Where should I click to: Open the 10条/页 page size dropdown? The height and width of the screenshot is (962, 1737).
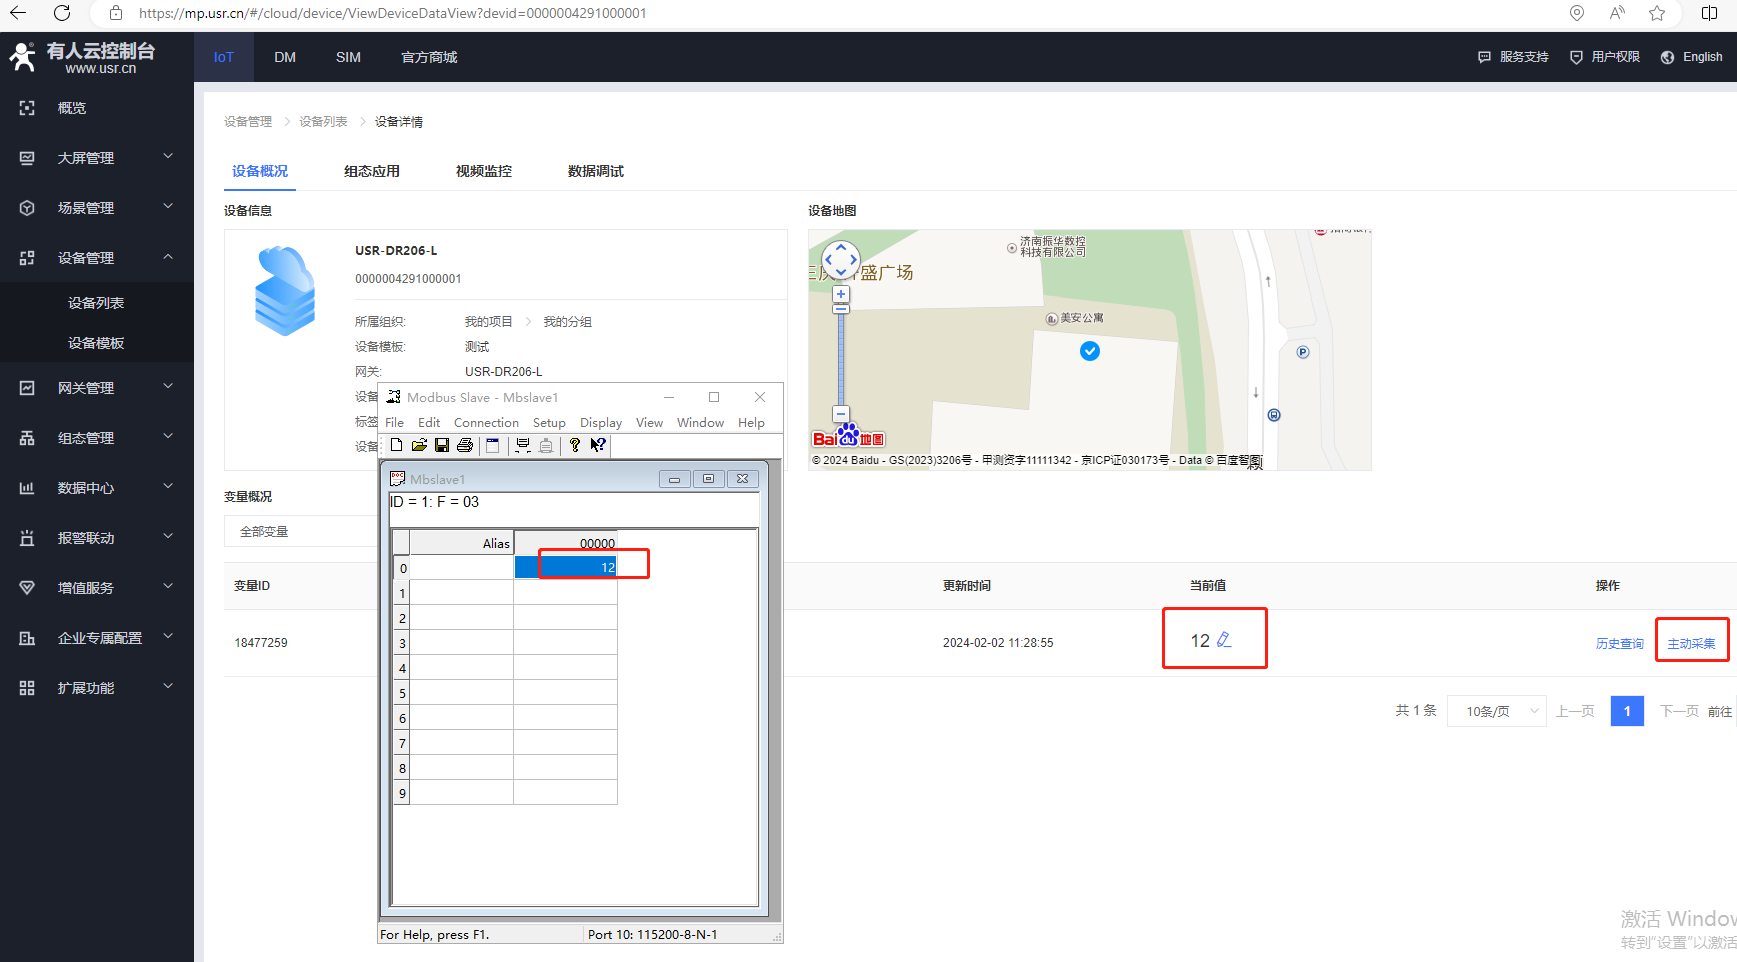click(1496, 711)
